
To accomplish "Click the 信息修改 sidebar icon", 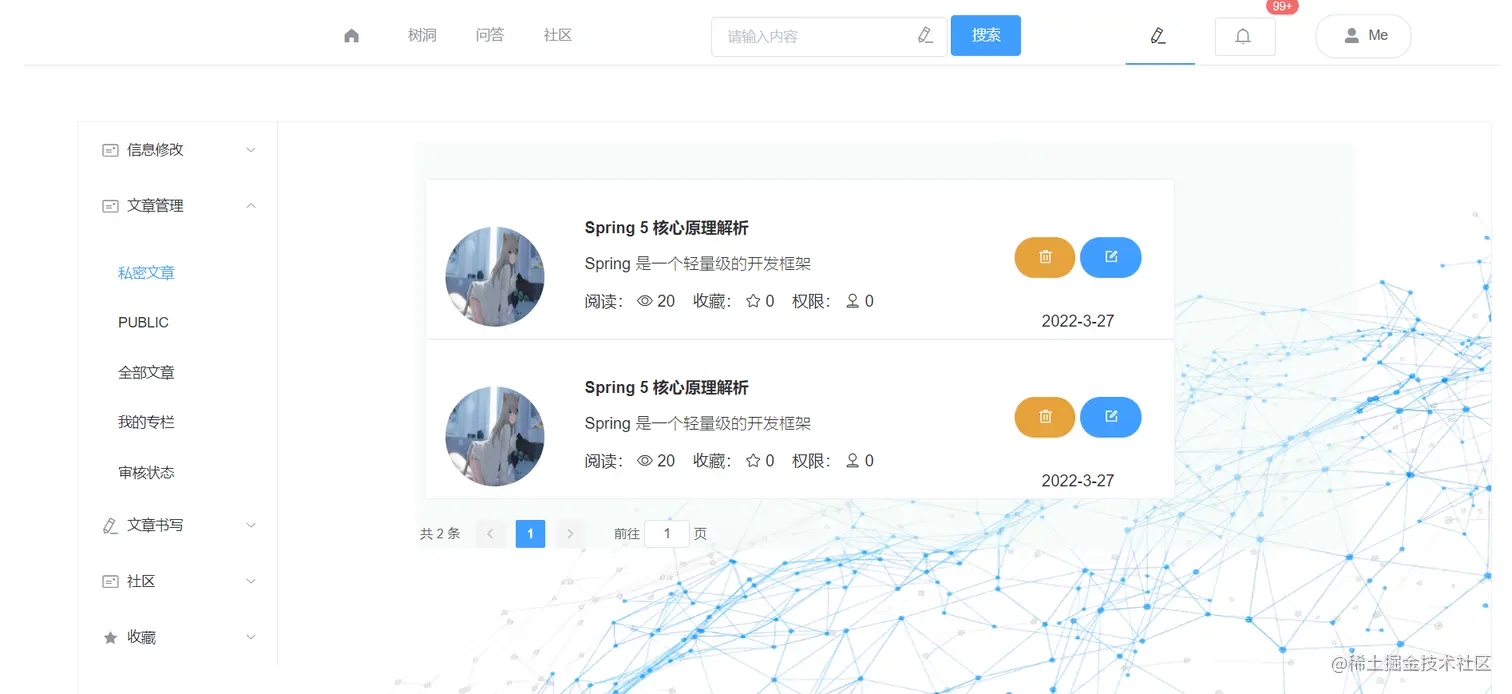I will [110, 149].
